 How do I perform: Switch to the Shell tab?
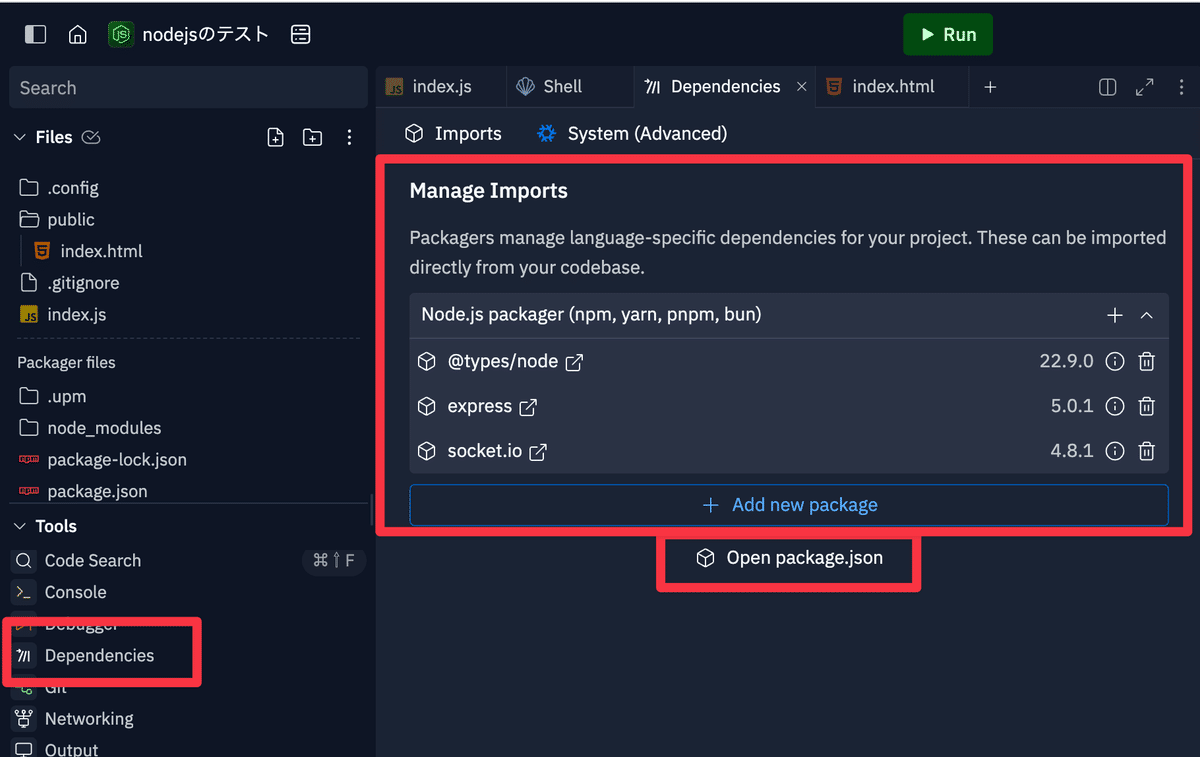[562, 86]
